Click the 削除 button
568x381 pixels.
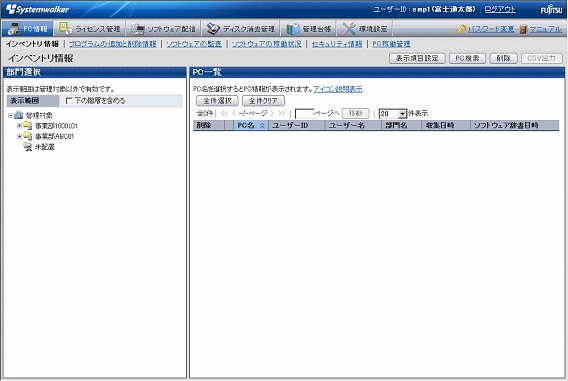pos(504,58)
